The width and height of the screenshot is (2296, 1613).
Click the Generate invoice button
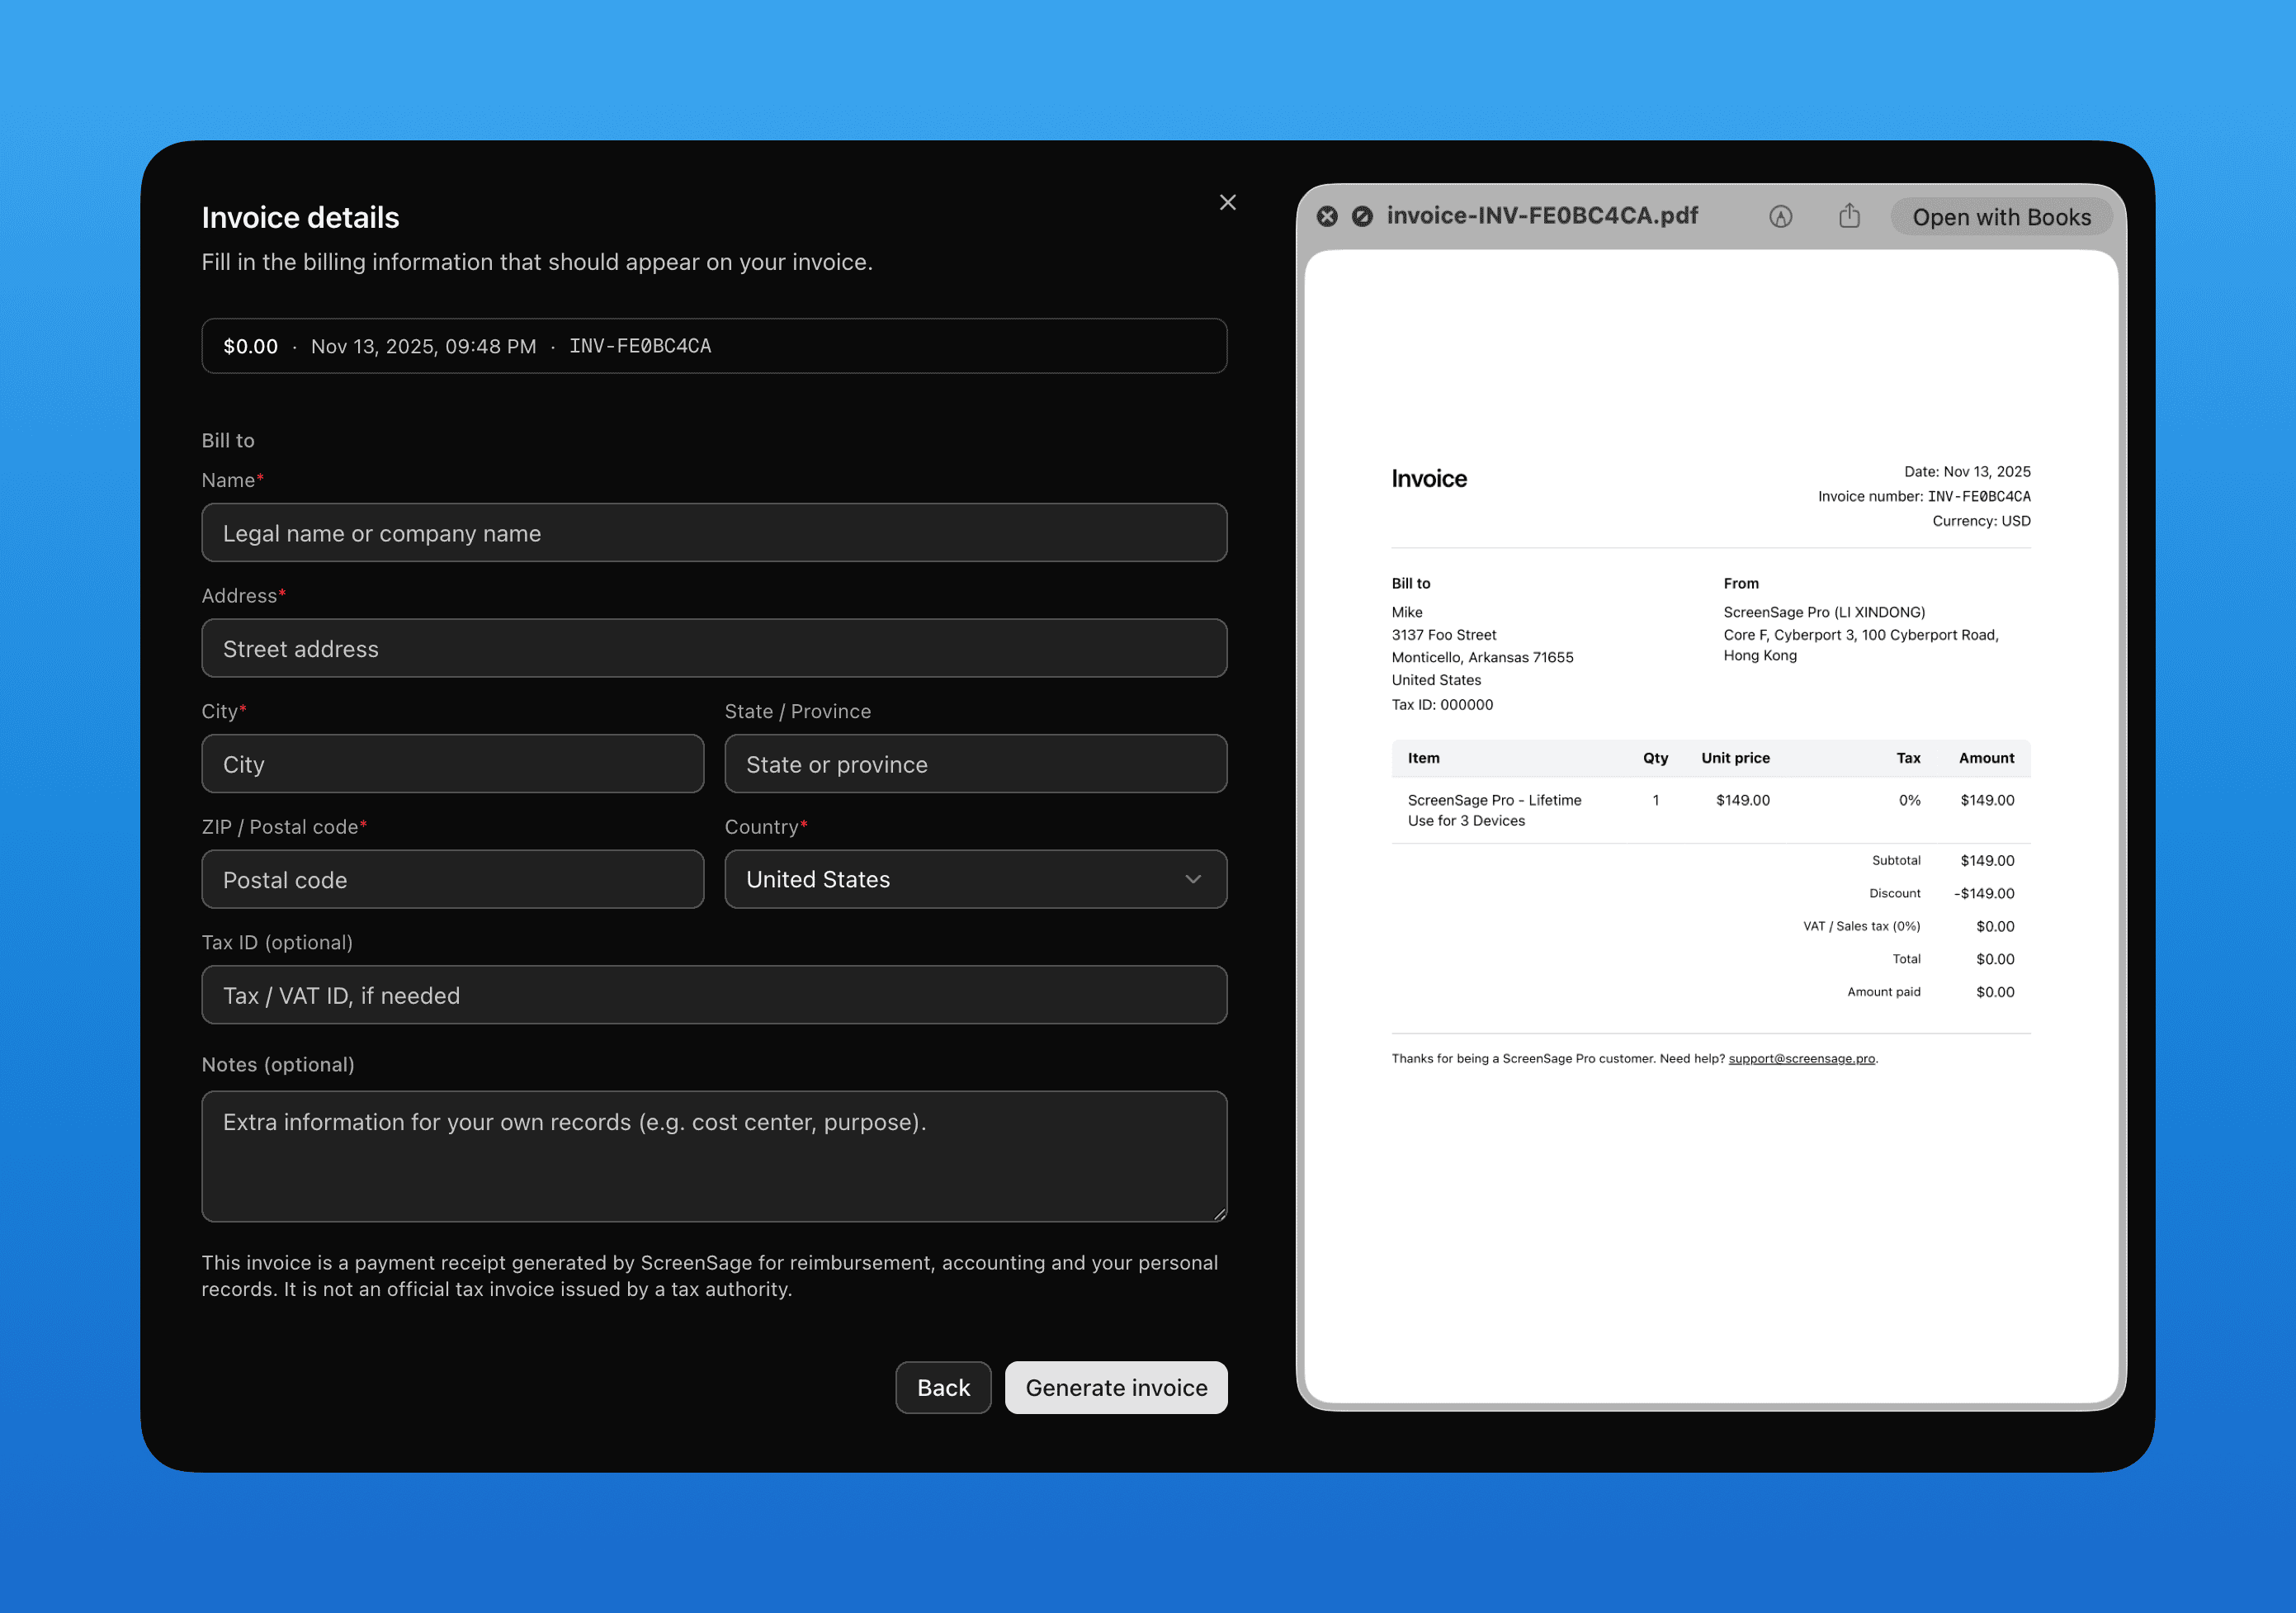click(1115, 1387)
